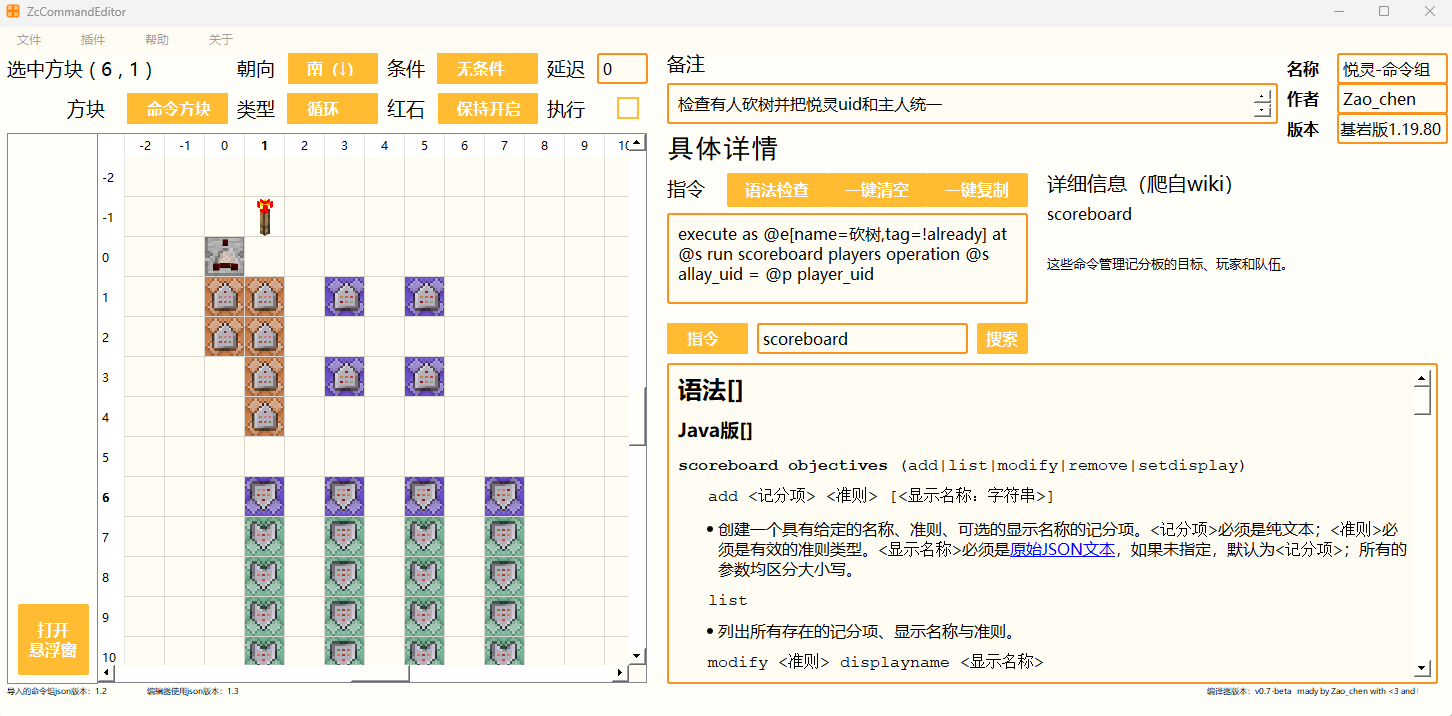The width and height of the screenshot is (1452, 716).
Task: Select the purple repeating command block in column 3
Action: tap(344, 297)
